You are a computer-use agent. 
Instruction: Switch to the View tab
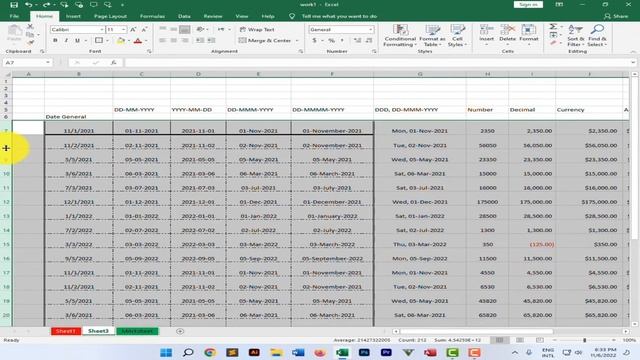242,16
